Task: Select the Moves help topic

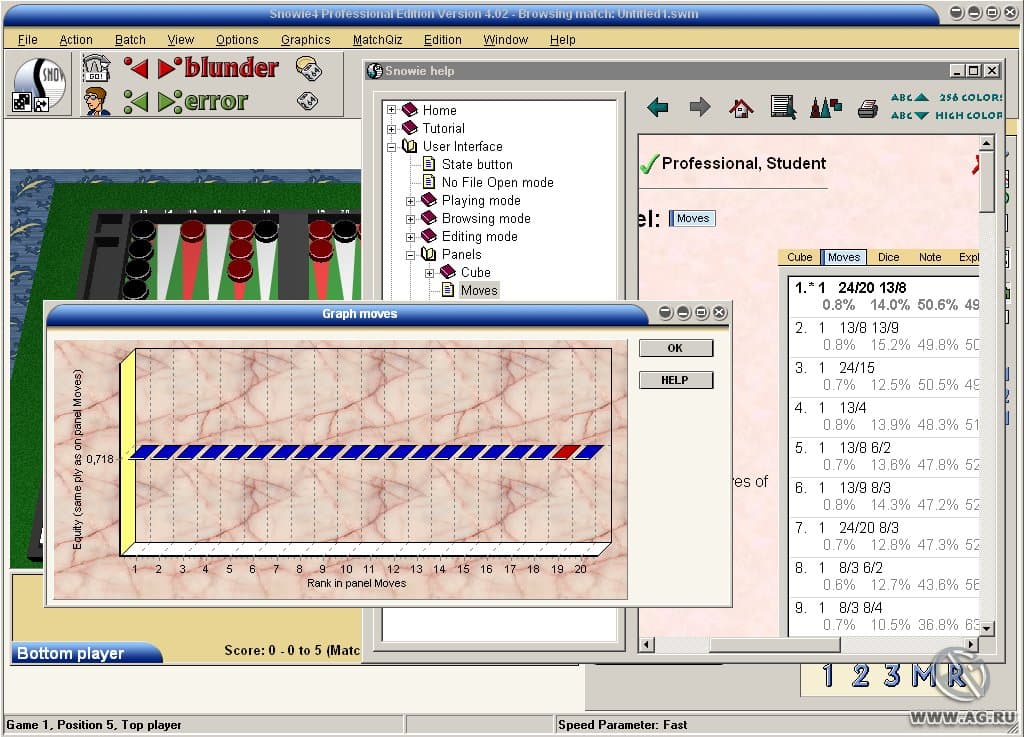Action: [479, 290]
